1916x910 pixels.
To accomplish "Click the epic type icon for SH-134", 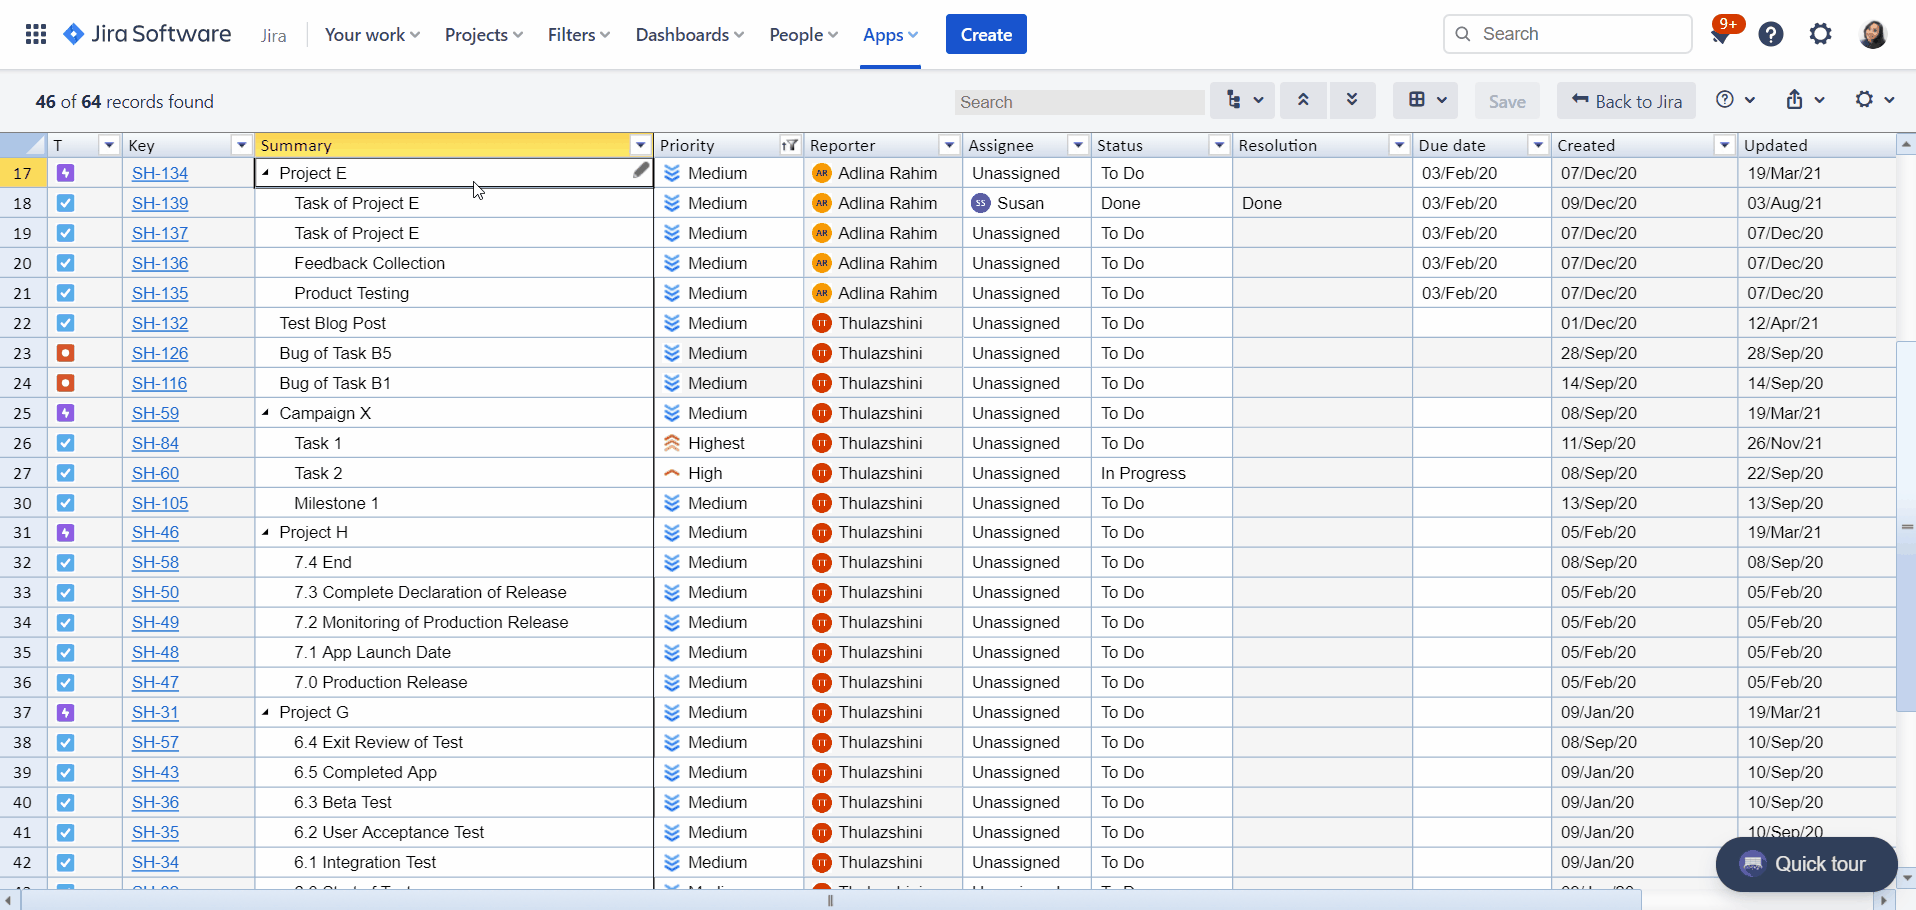I will coord(65,173).
